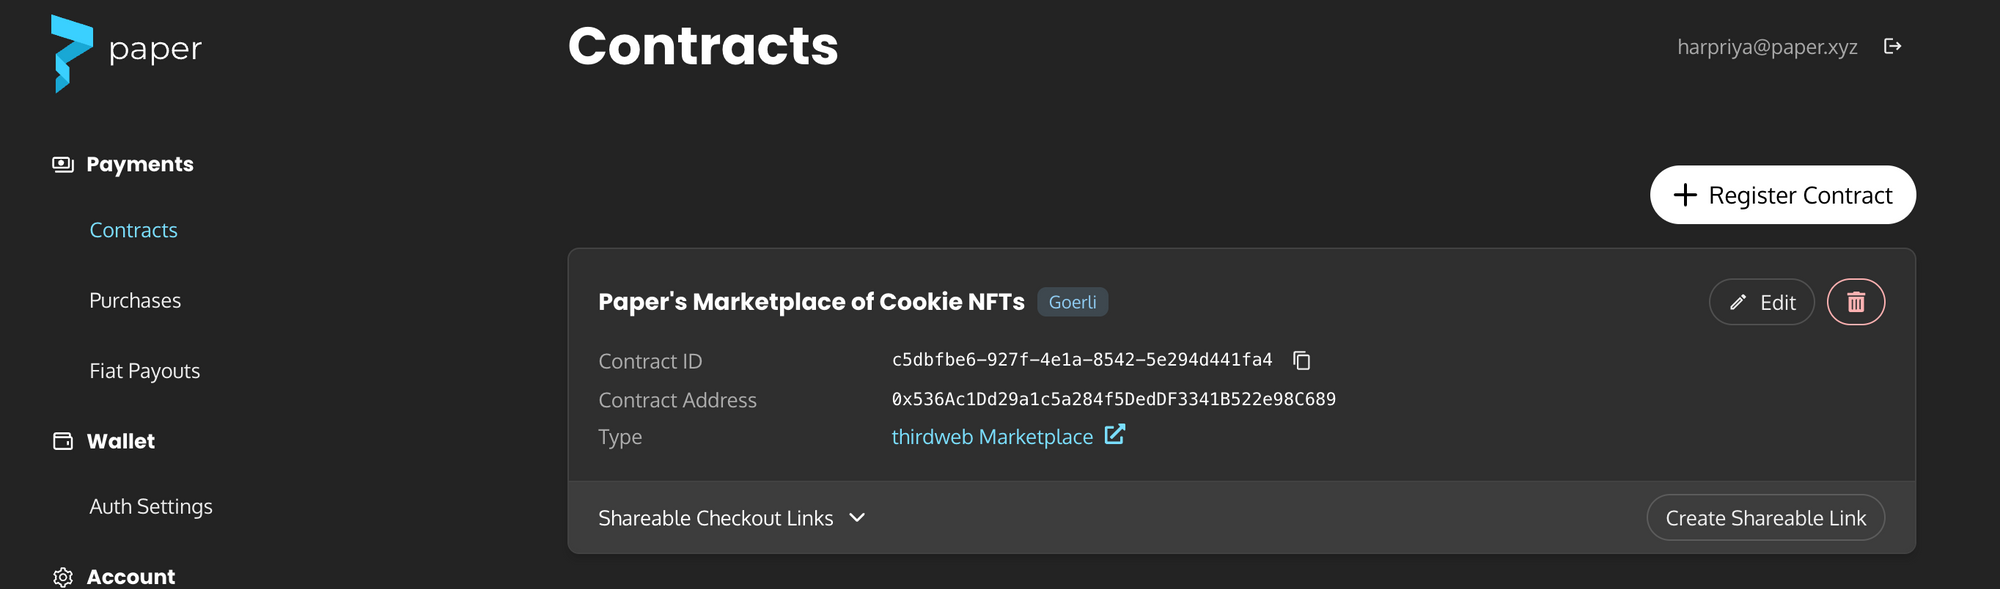
Task: Follow the thirdweb Marketplace link
Action: click(991, 436)
